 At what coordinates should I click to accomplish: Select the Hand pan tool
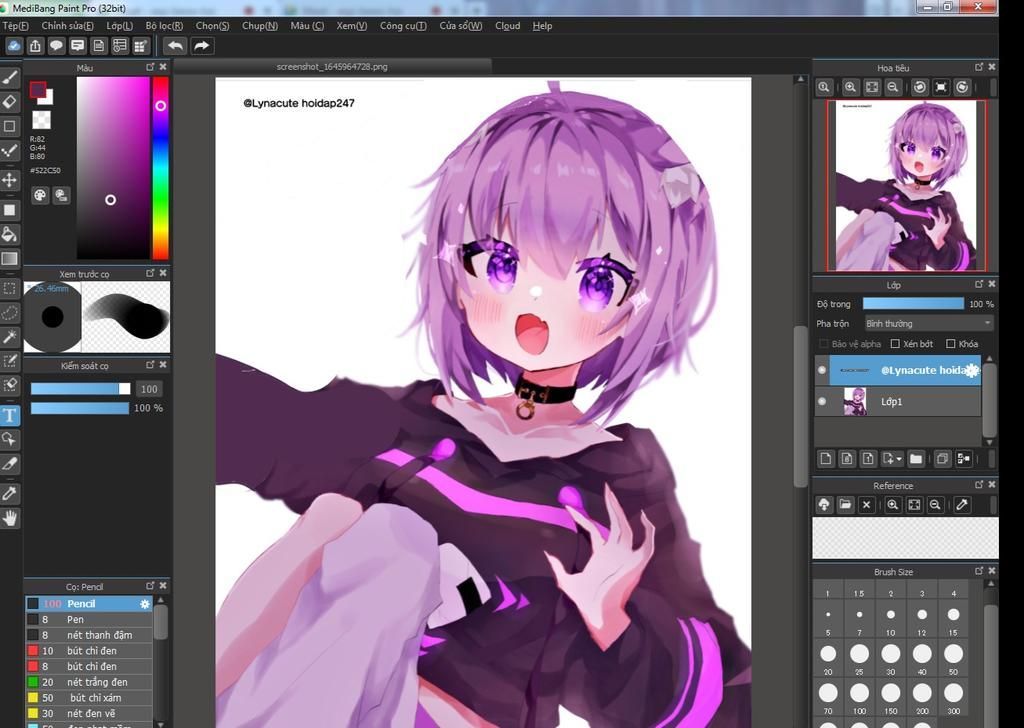coord(10,518)
